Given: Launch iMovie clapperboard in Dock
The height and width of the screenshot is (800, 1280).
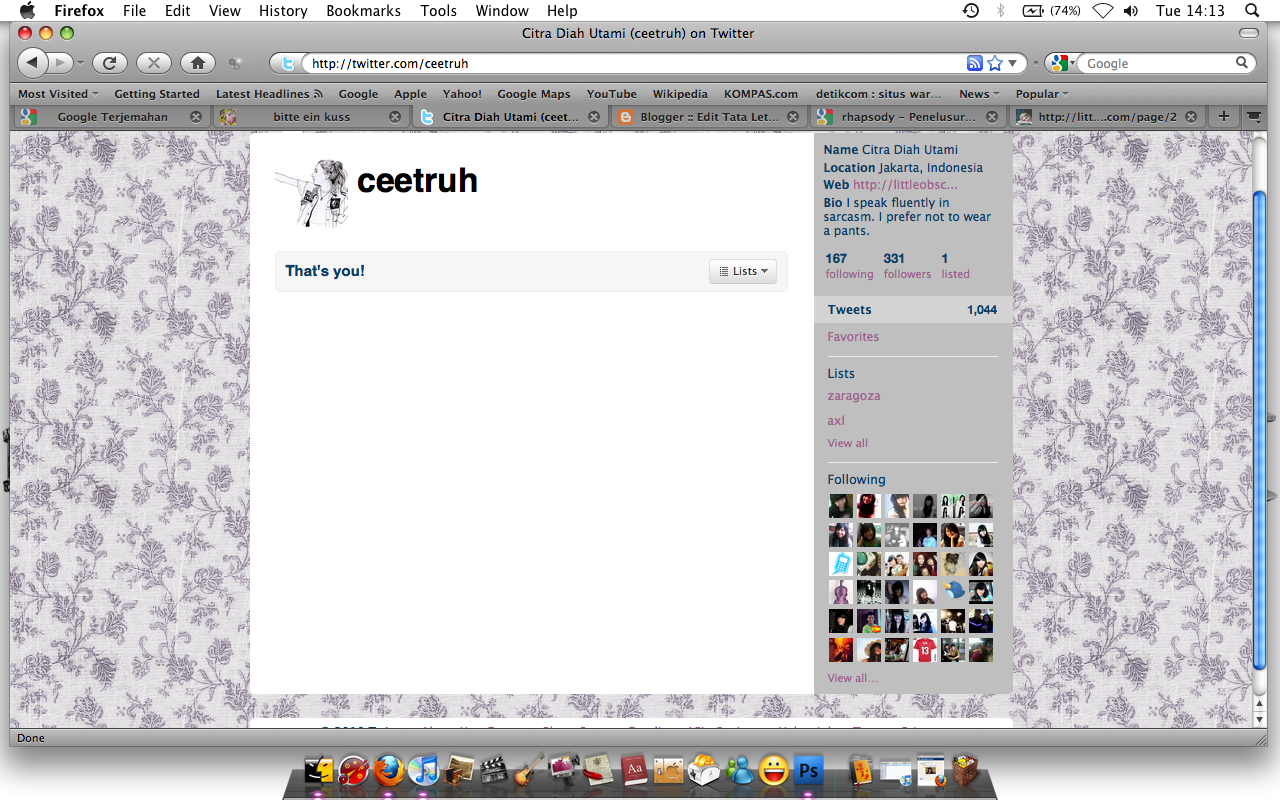Looking at the screenshot, I should [494, 771].
